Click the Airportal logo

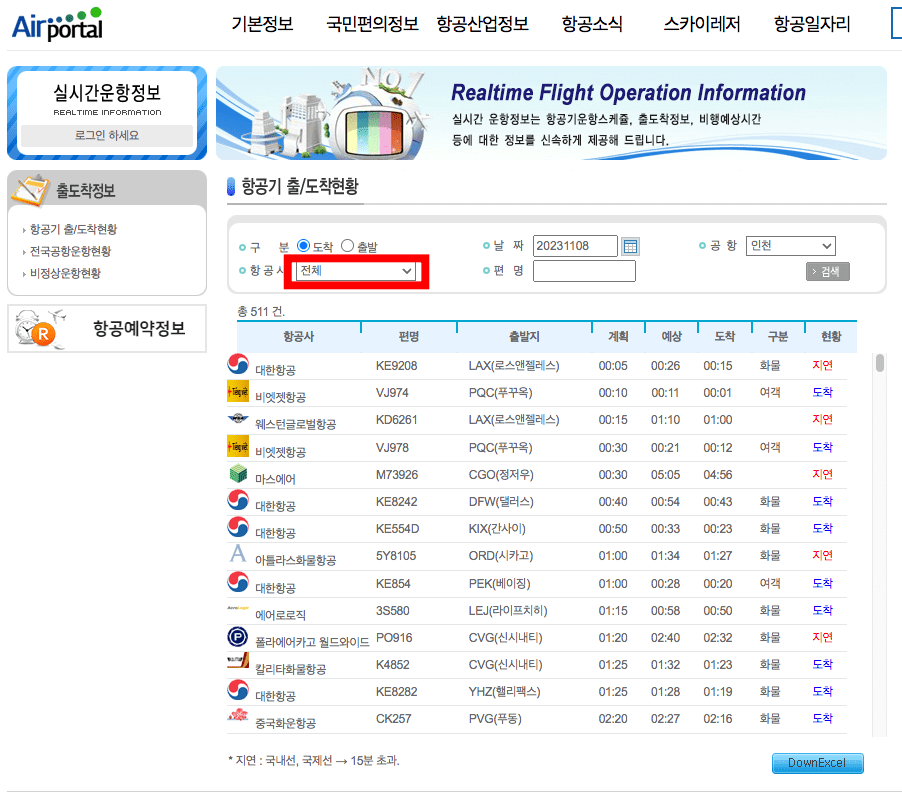coord(57,24)
